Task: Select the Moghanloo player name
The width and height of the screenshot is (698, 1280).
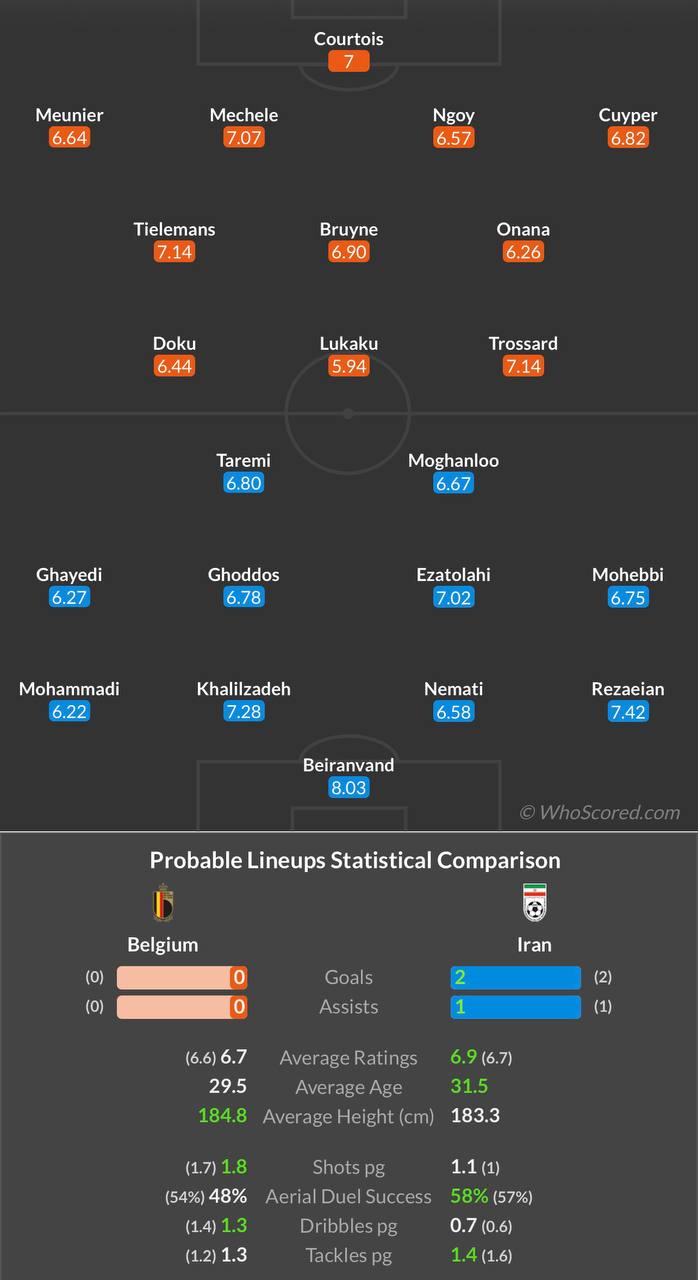Action: [x=453, y=461]
